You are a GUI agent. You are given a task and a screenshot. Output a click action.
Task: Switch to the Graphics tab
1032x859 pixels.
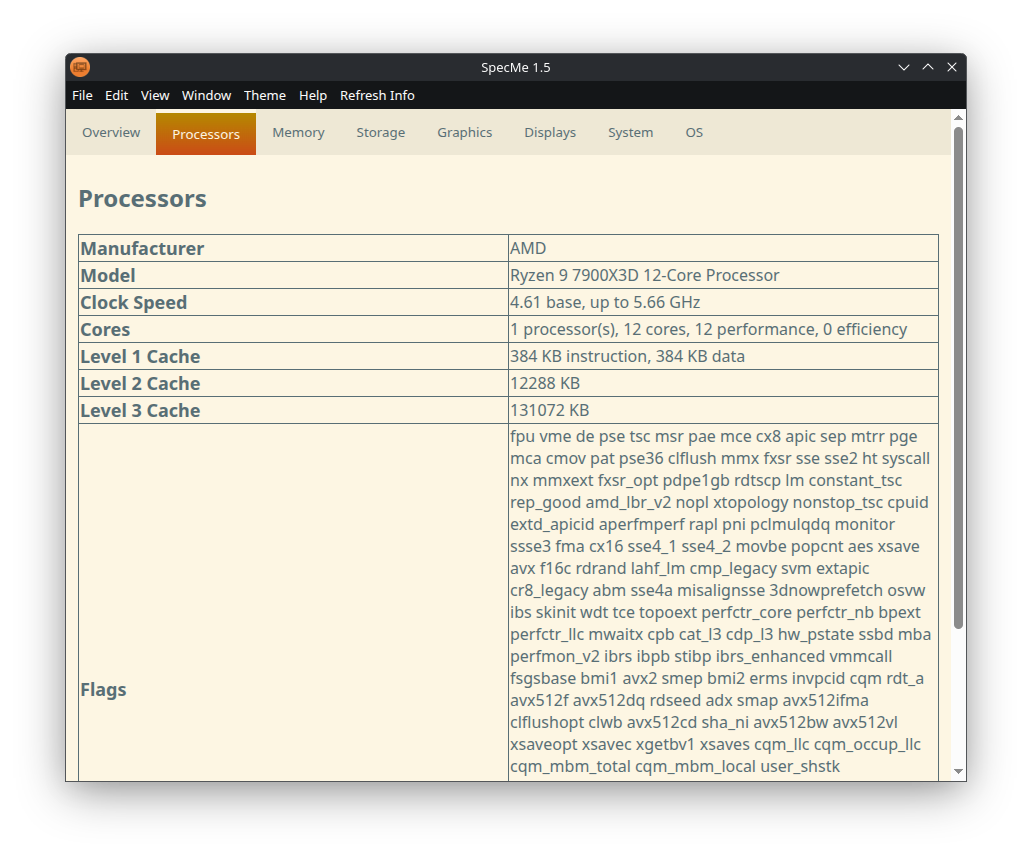coord(464,133)
